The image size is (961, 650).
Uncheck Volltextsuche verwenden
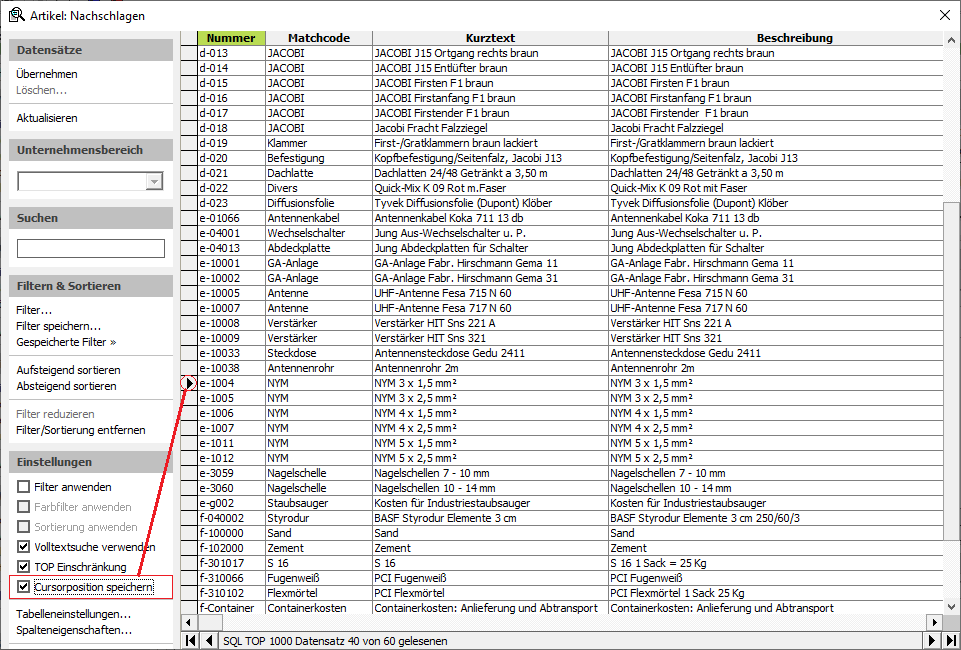(23, 547)
